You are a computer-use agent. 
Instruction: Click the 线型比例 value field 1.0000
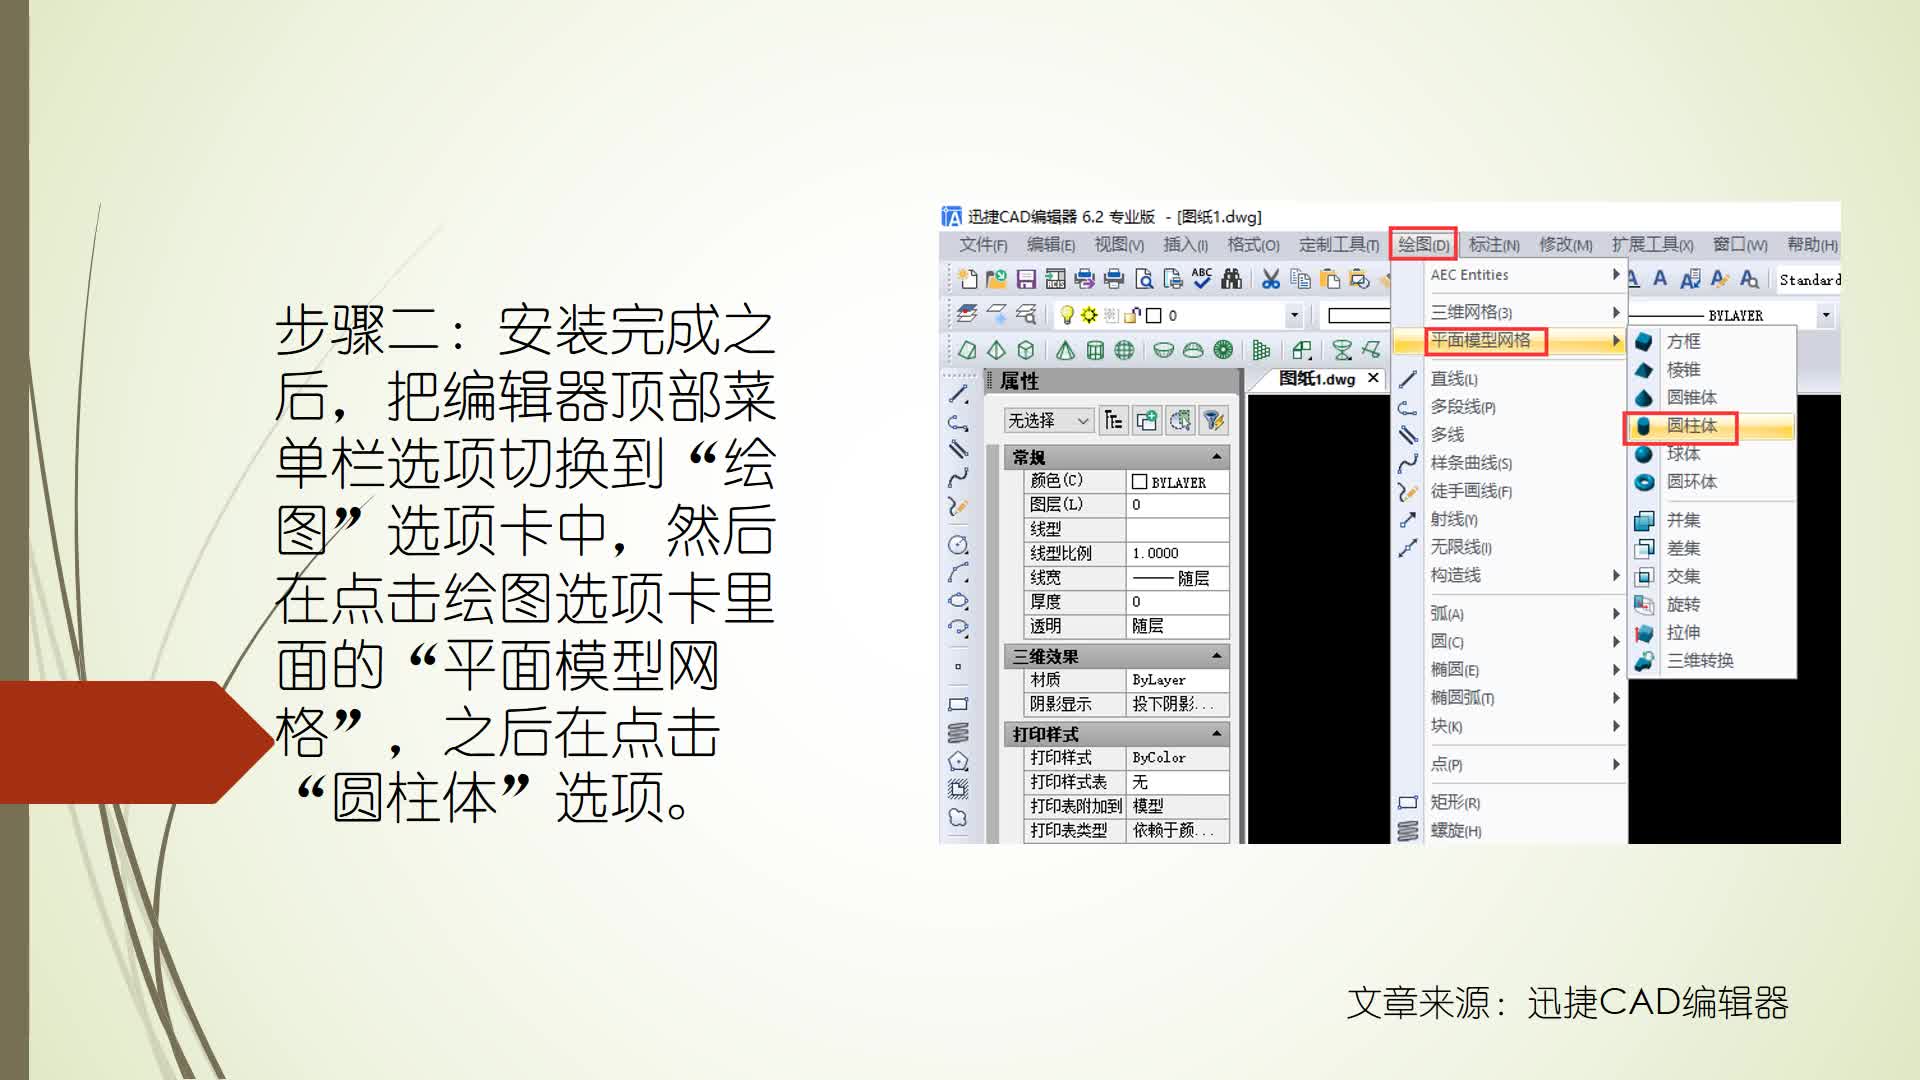click(x=1175, y=553)
